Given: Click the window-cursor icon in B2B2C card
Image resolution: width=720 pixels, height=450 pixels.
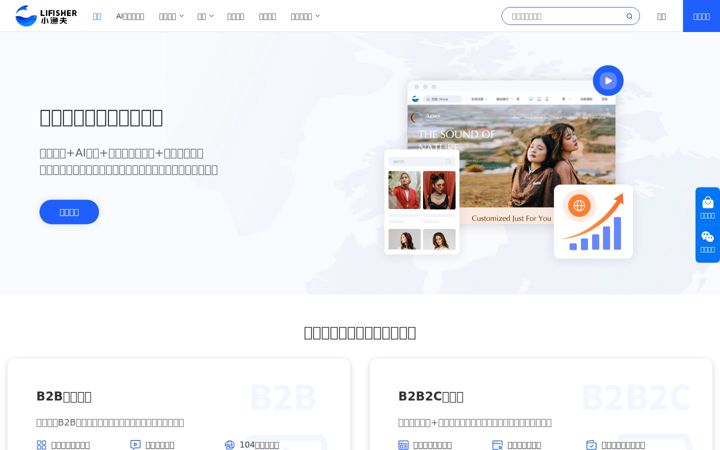Looking at the screenshot, I should click(x=497, y=445).
